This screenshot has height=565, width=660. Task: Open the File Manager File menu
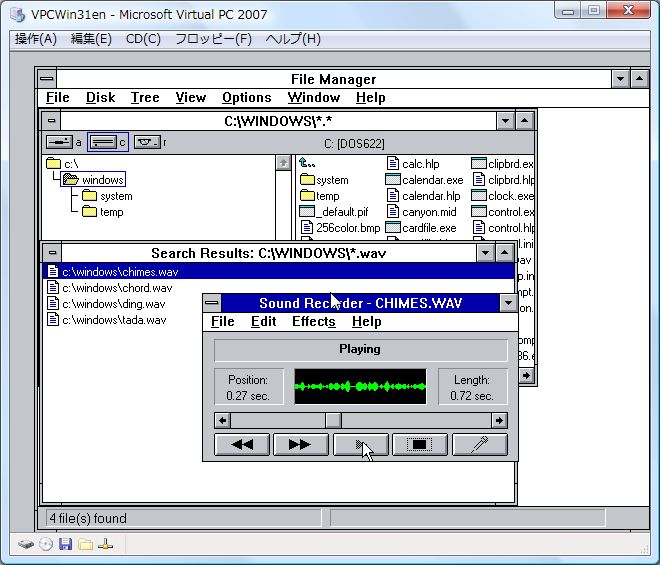pos(58,97)
